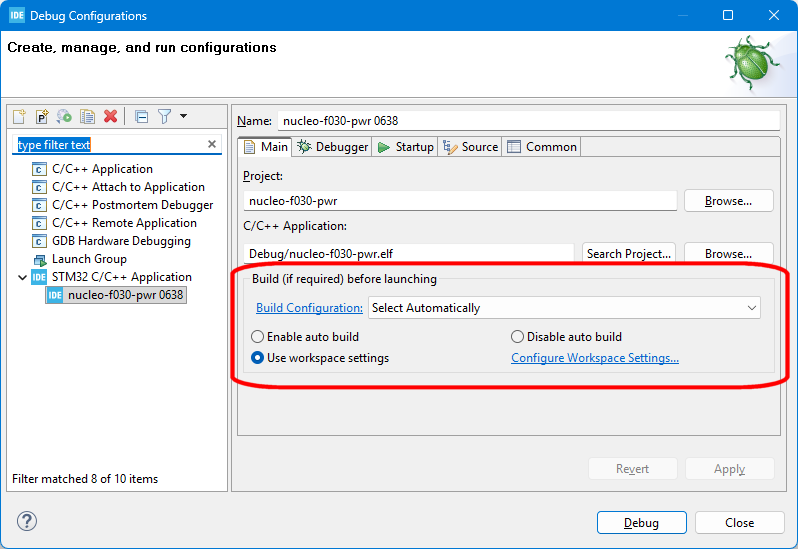The width and height of the screenshot is (798, 549).
Task: Start debugging with the Debug button
Action: click(641, 523)
